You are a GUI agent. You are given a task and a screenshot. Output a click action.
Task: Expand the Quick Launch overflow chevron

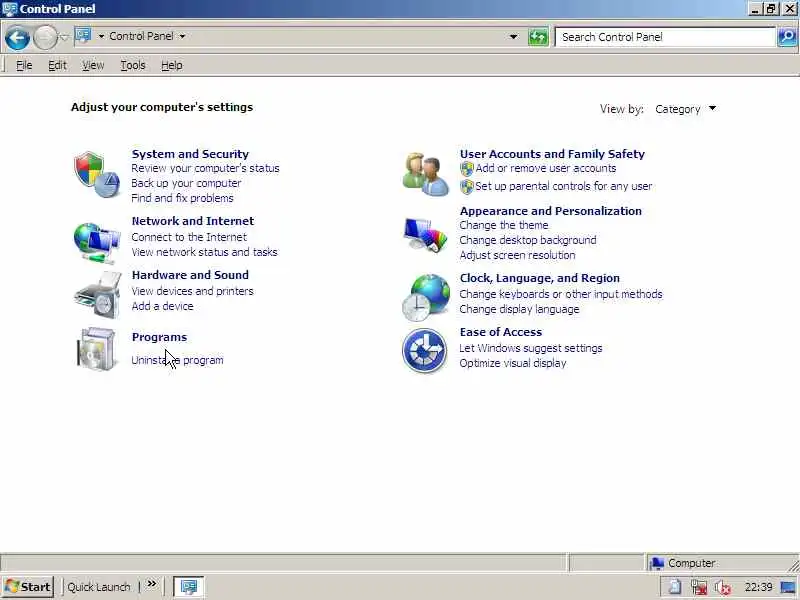click(152, 584)
